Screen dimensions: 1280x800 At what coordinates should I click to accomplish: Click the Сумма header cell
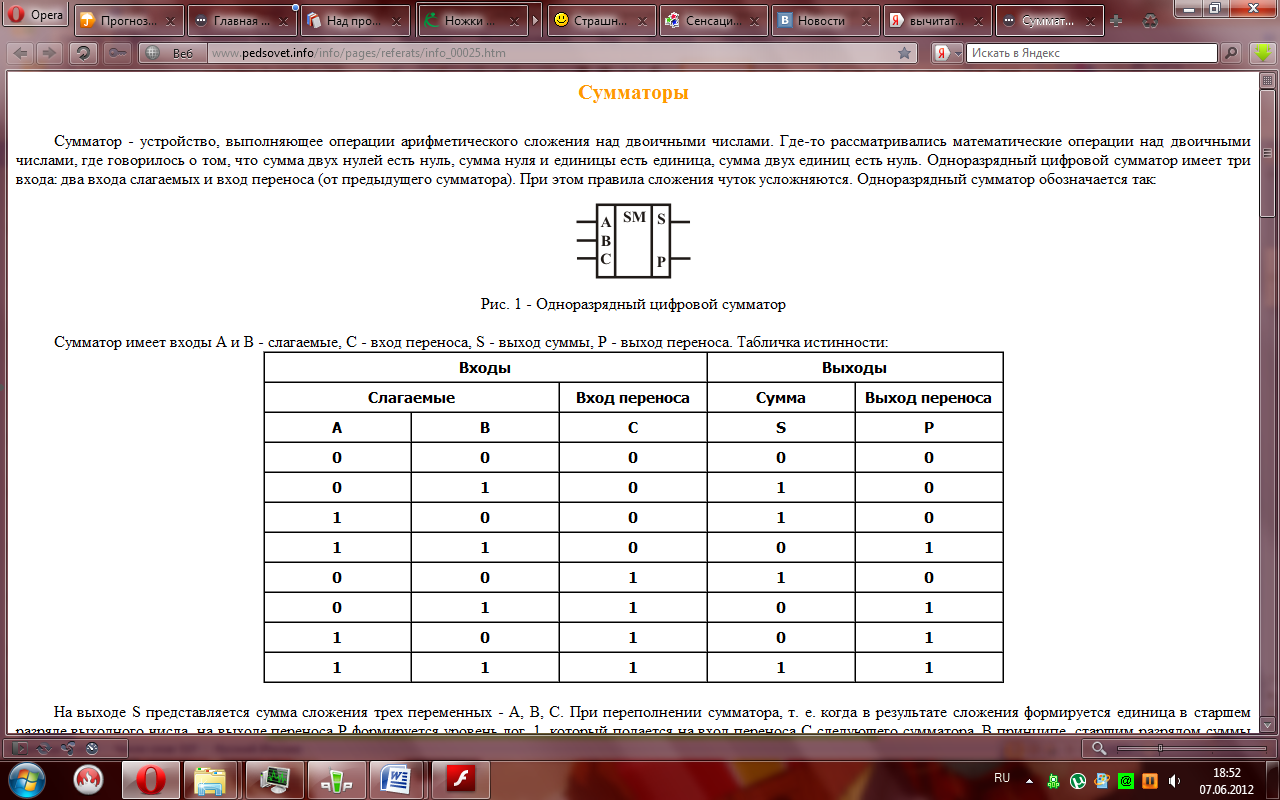(781, 398)
